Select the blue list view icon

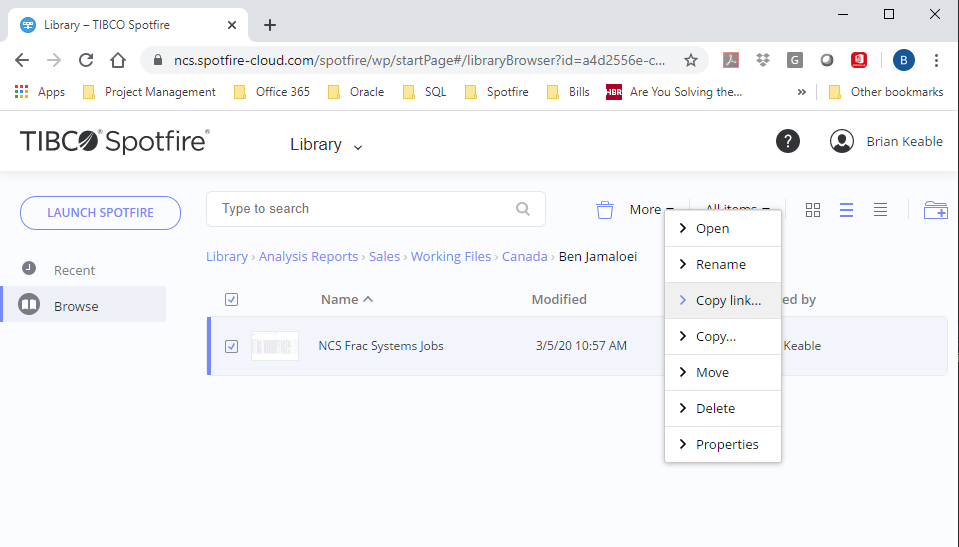[x=846, y=210]
